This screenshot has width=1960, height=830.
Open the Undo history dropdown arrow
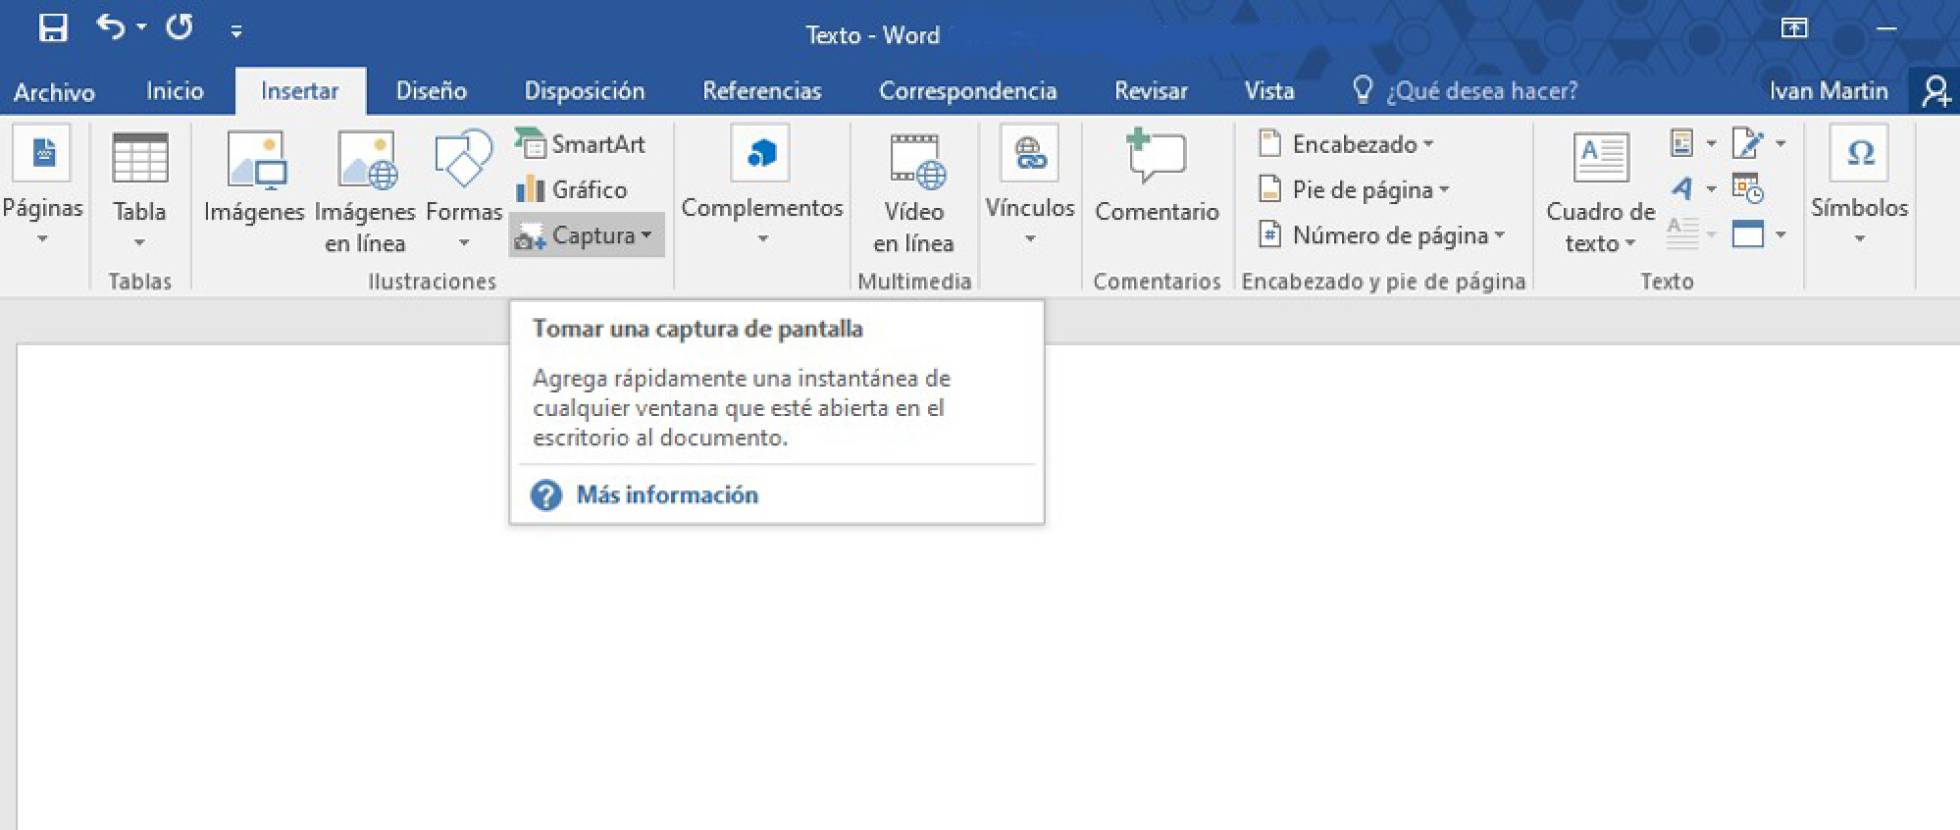(x=141, y=27)
